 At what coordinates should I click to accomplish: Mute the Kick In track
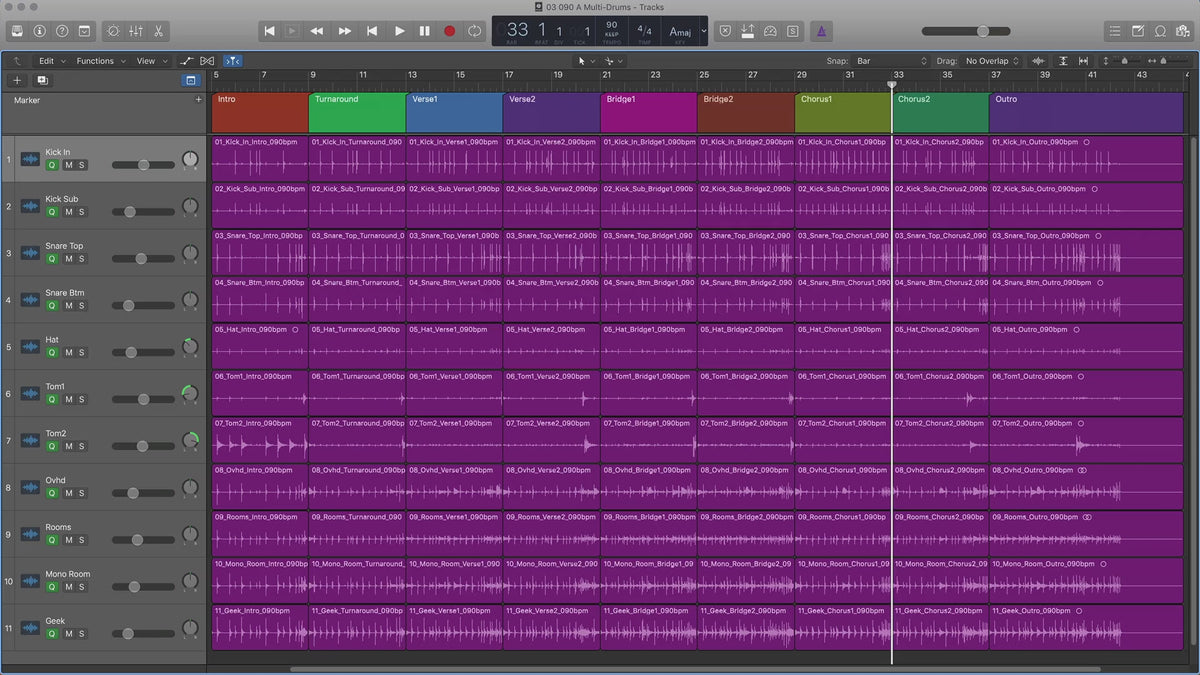(x=68, y=165)
